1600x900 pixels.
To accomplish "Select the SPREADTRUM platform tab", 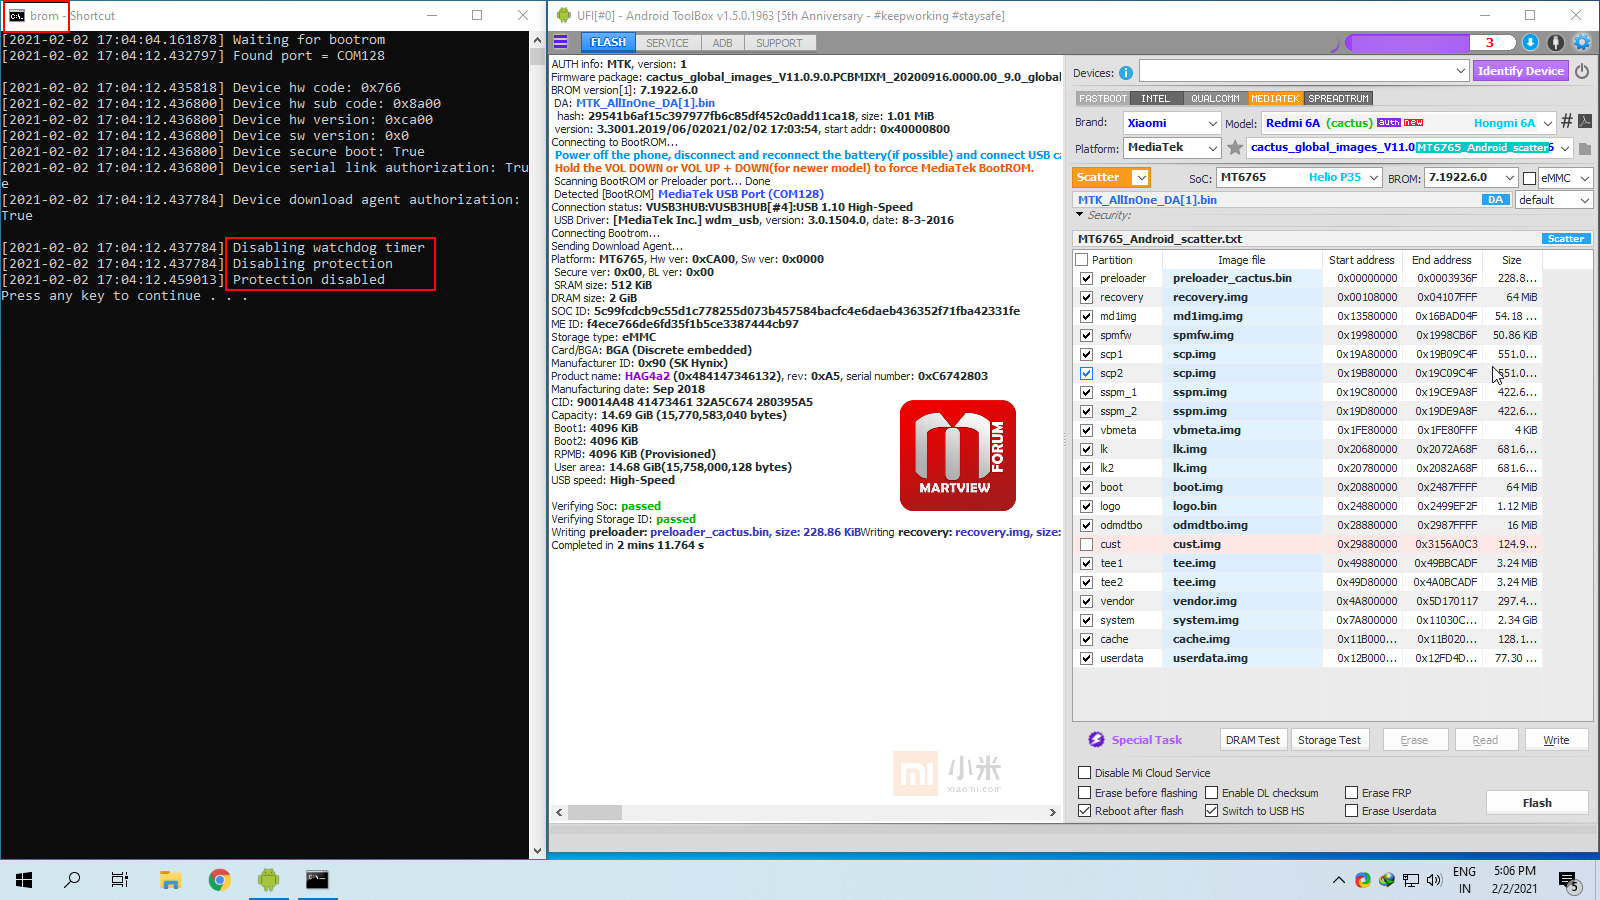I will click(1338, 99).
